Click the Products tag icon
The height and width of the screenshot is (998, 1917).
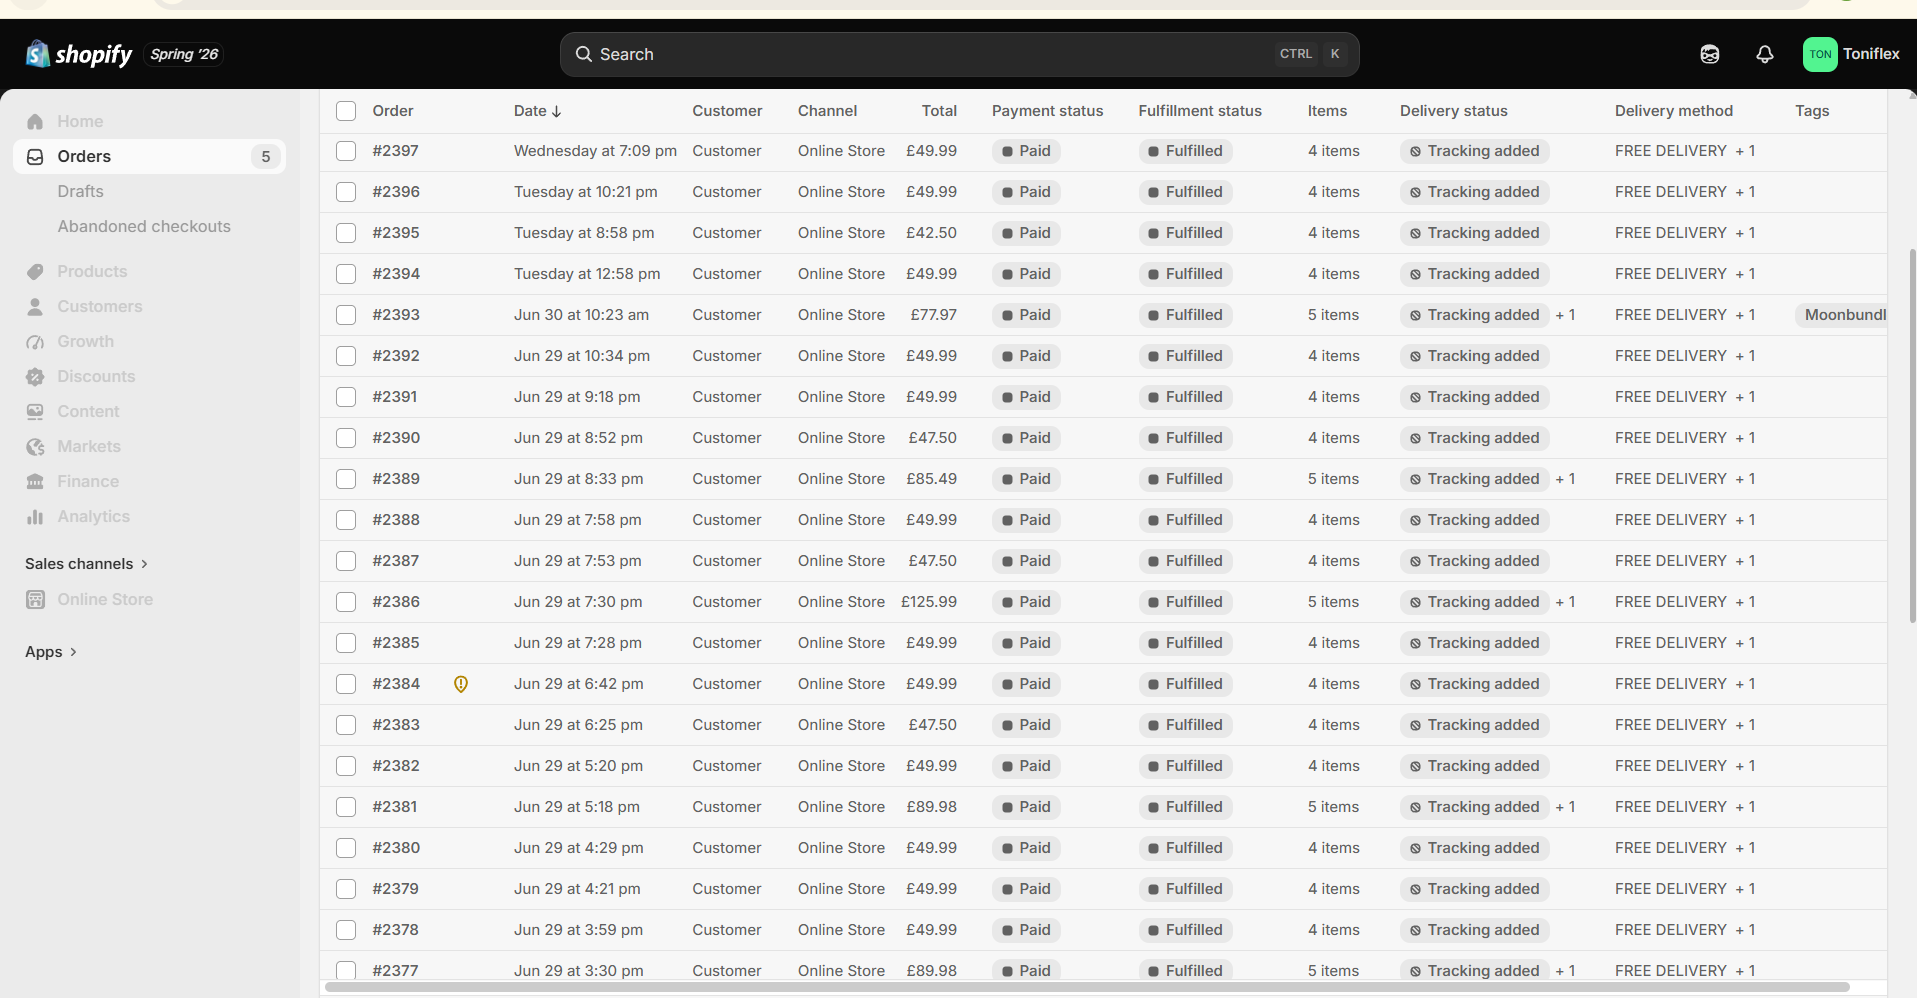35,271
